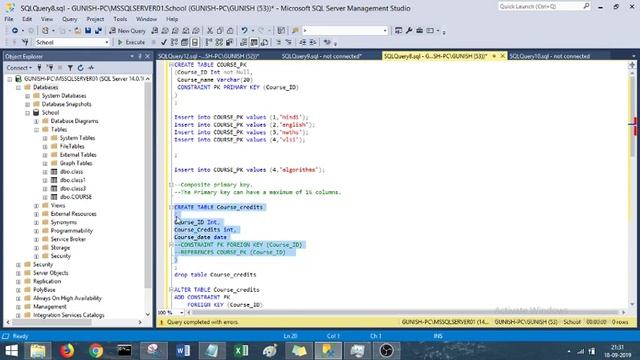Click the Display Estimated Execution Plan icon
Image resolution: width=640 pixels, height=360 pixels.
pyautogui.click(x=175, y=42)
